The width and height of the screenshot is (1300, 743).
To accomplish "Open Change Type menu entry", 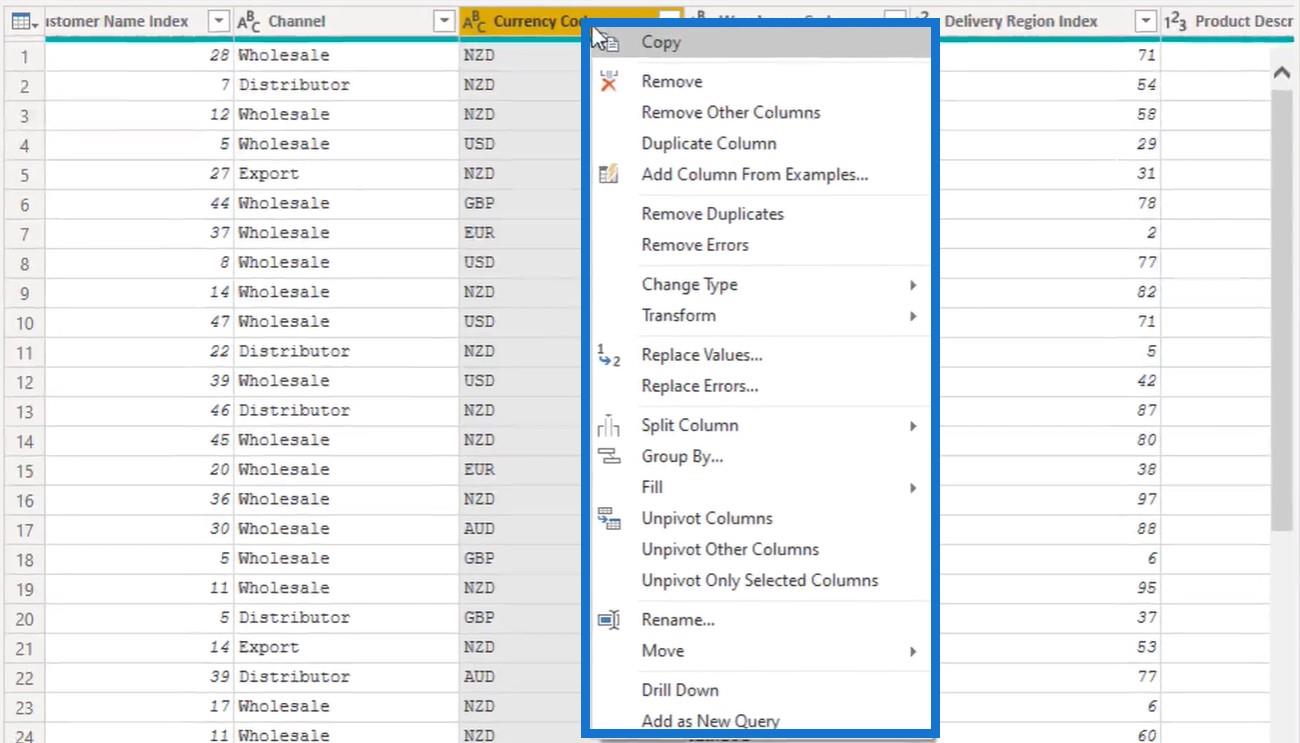I will [760, 285].
